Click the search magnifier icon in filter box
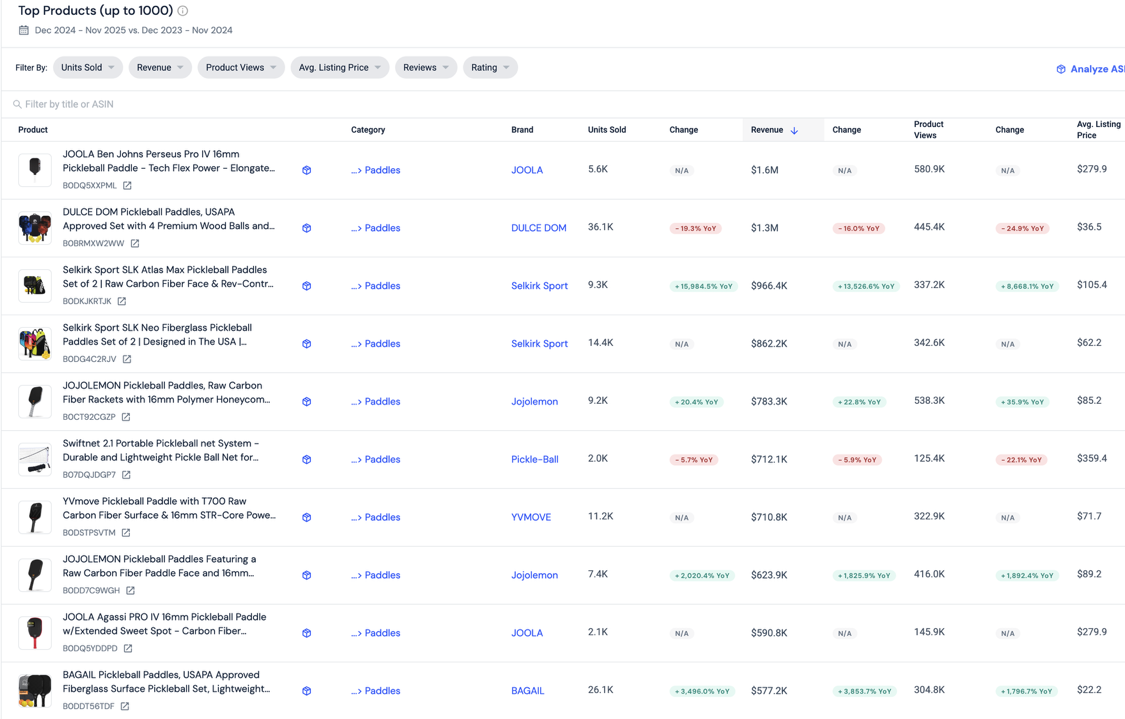This screenshot has height=719, width=1125. [x=17, y=104]
